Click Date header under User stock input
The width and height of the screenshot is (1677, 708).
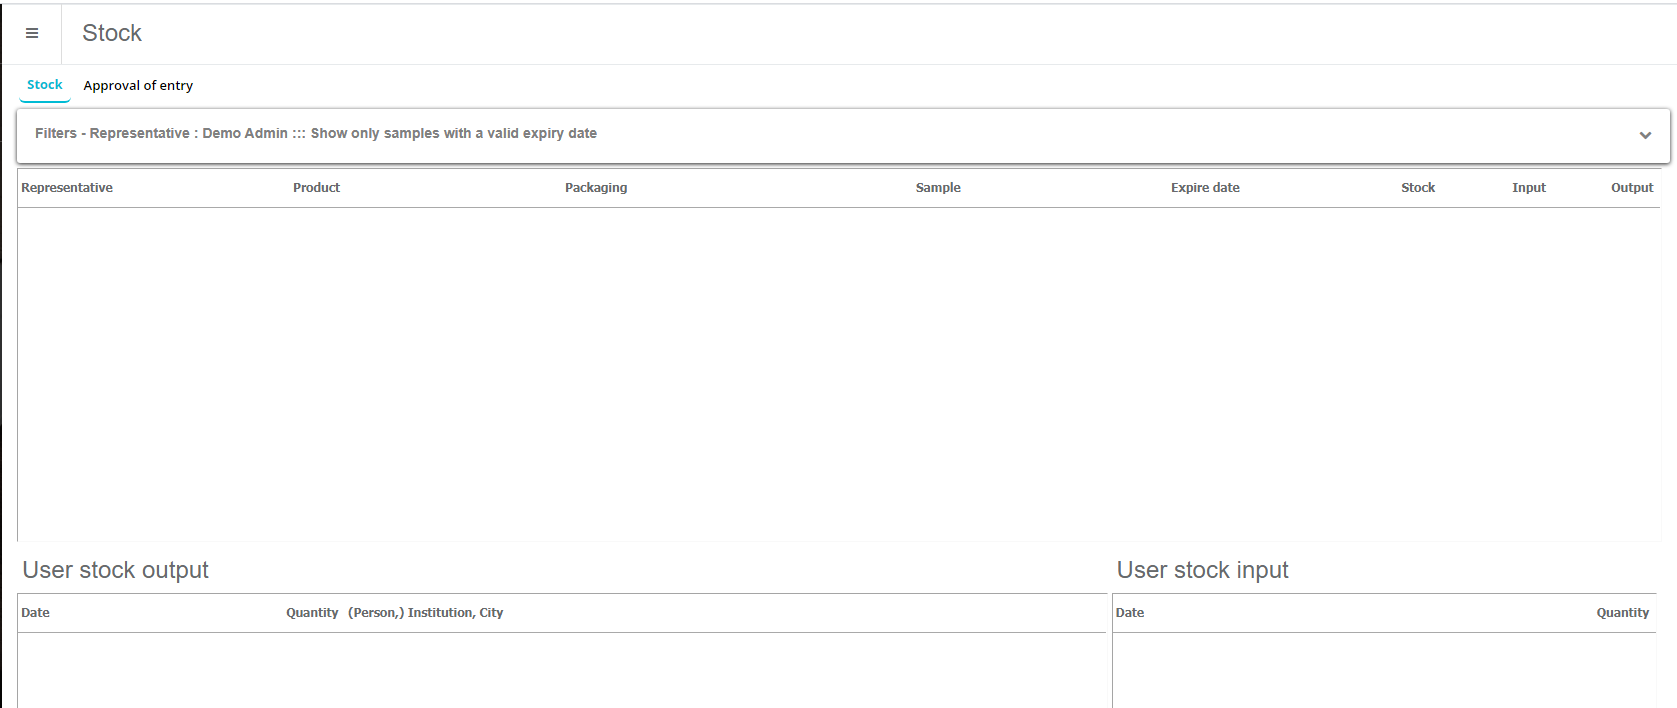(x=1130, y=613)
